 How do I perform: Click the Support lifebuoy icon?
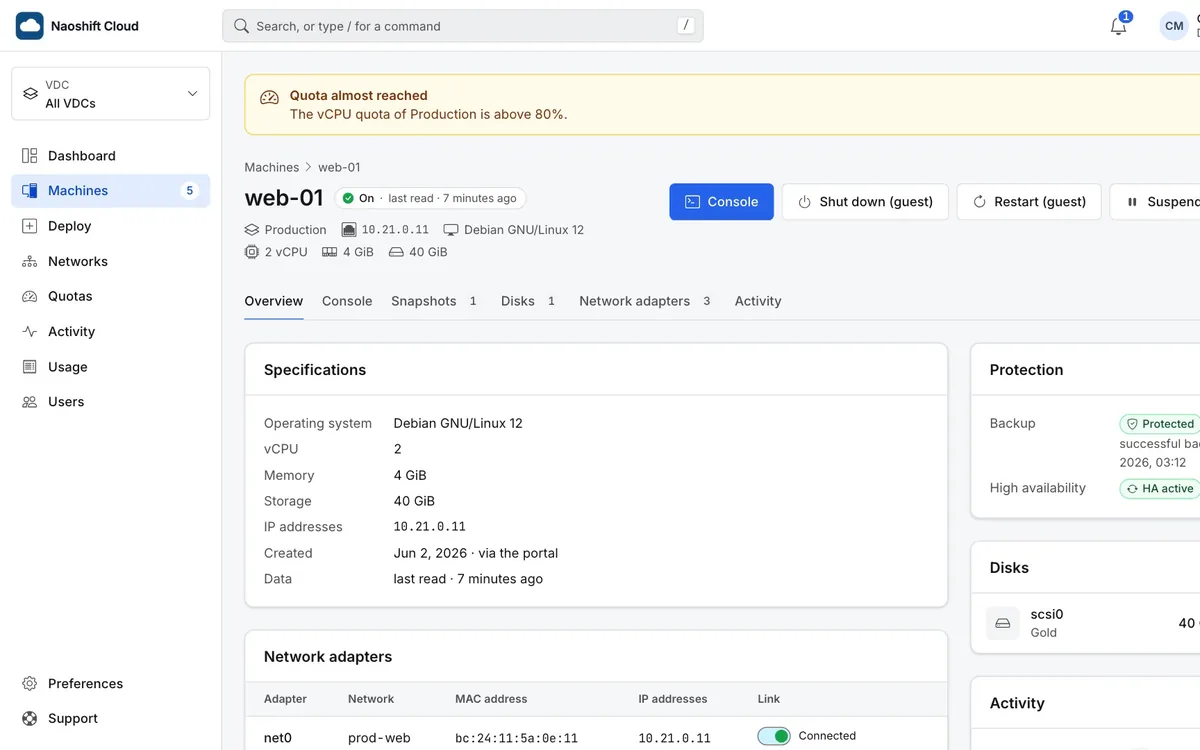click(x=30, y=719)
